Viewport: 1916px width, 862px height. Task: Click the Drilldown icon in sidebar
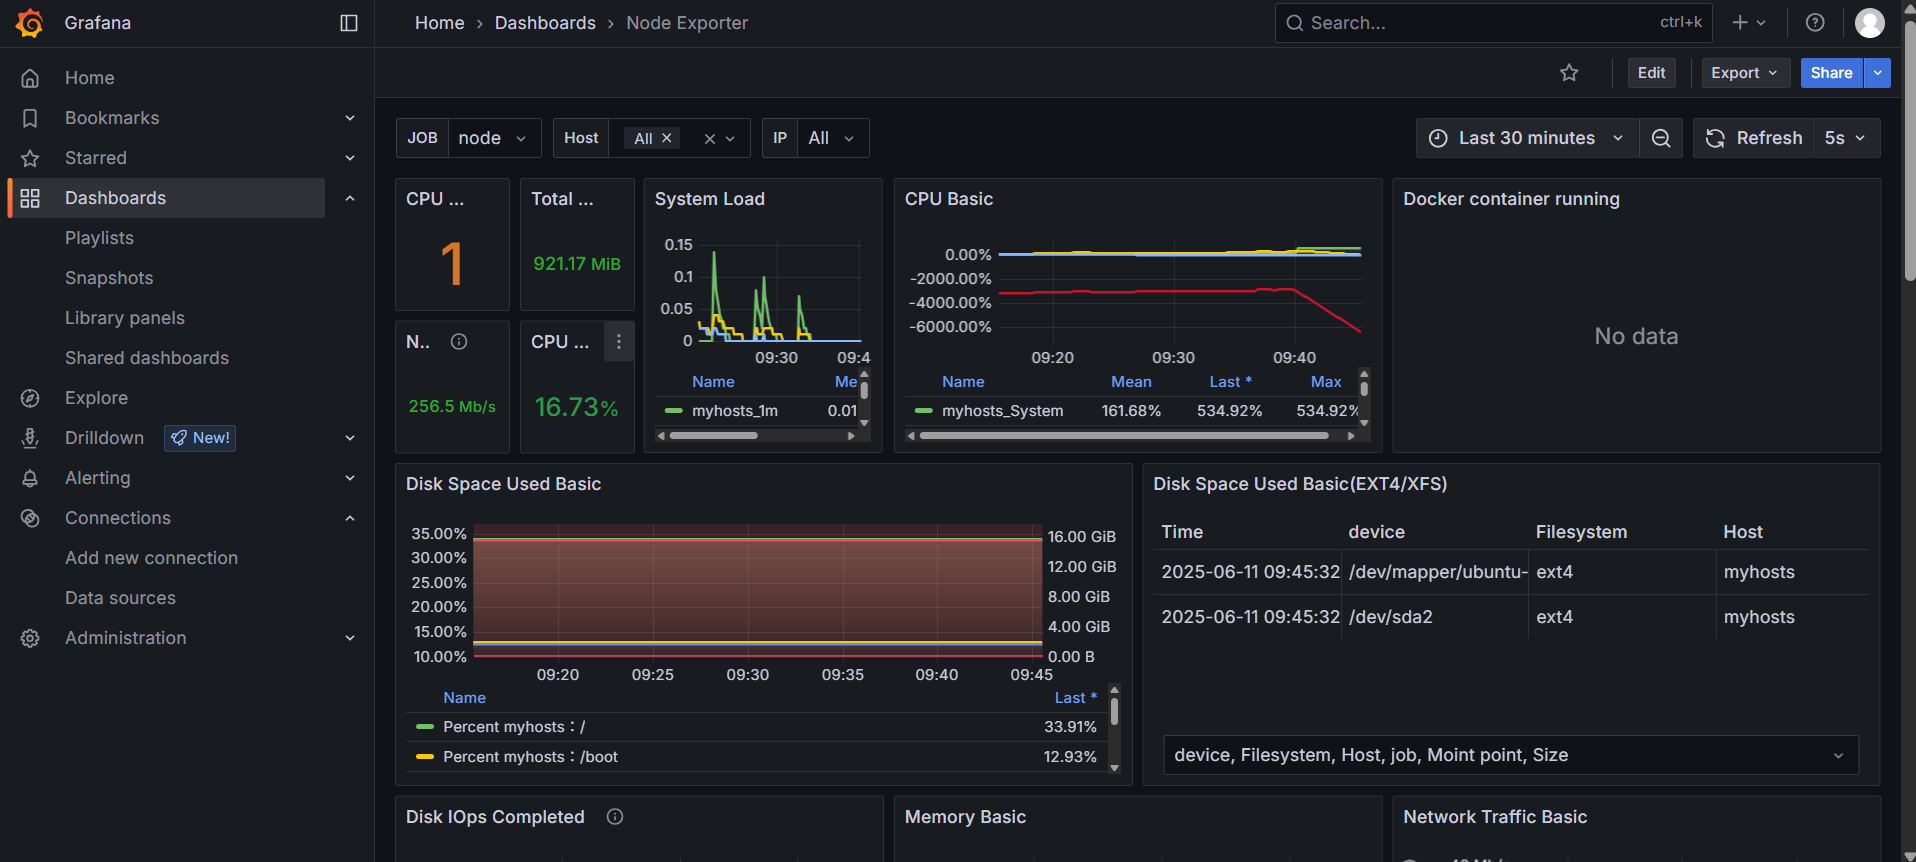tap(30, 438)
